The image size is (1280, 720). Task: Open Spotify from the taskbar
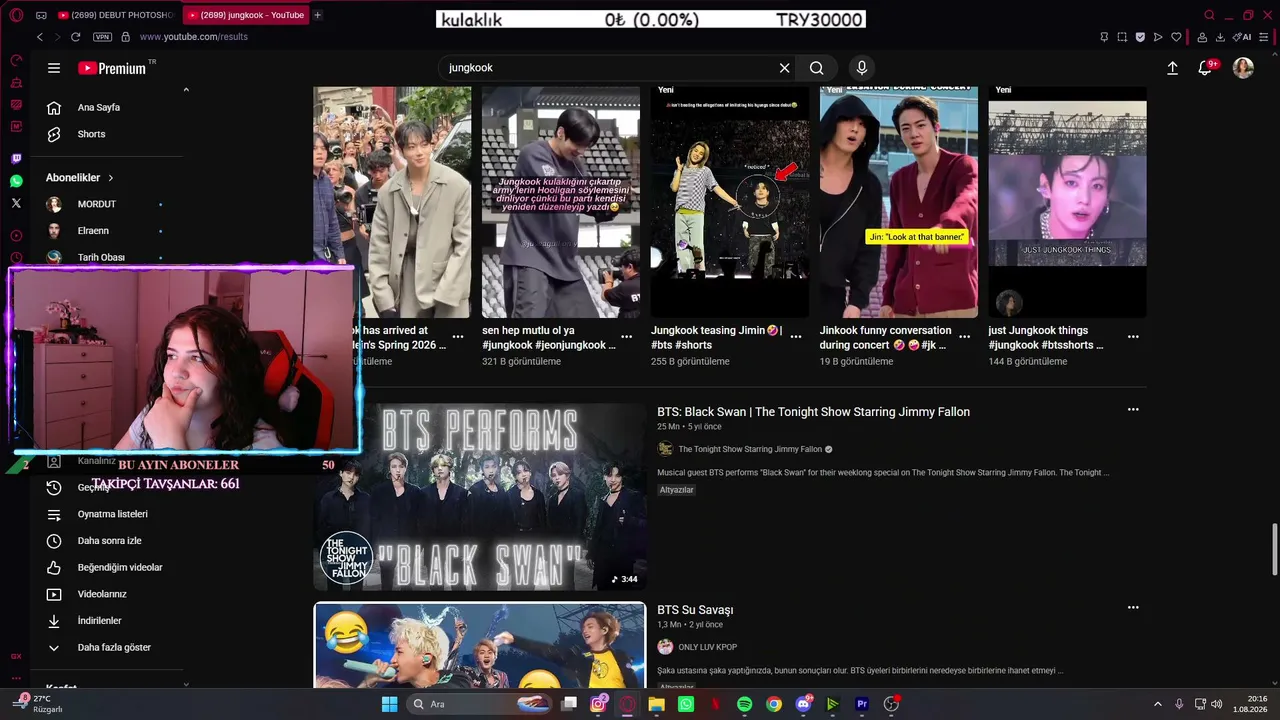coord(745,704)
